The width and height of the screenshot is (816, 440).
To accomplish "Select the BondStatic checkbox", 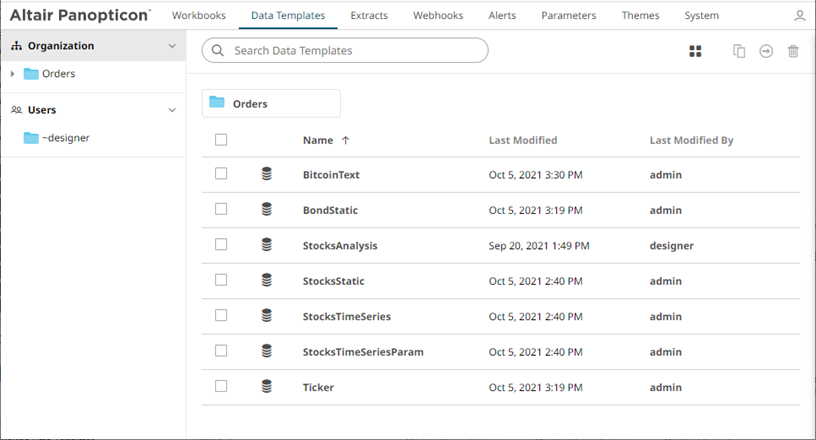I will (221, 210).
